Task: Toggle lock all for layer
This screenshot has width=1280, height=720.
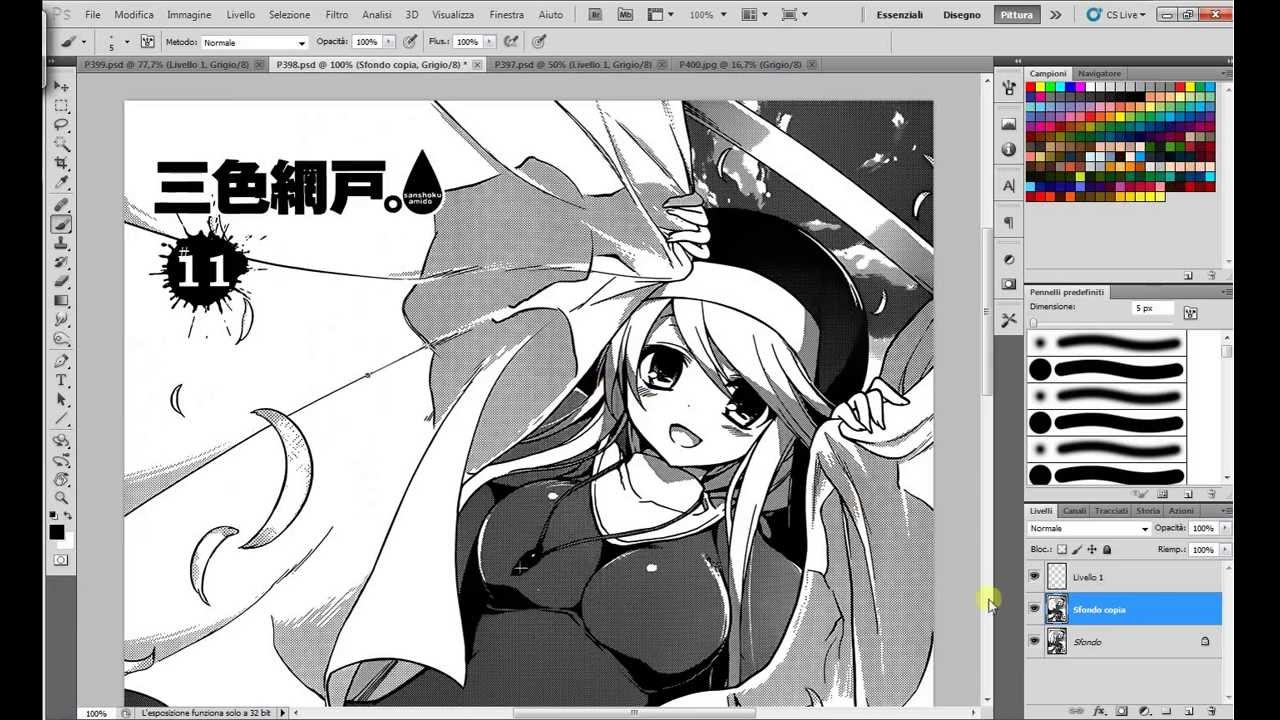Action: click(1107, 549)
